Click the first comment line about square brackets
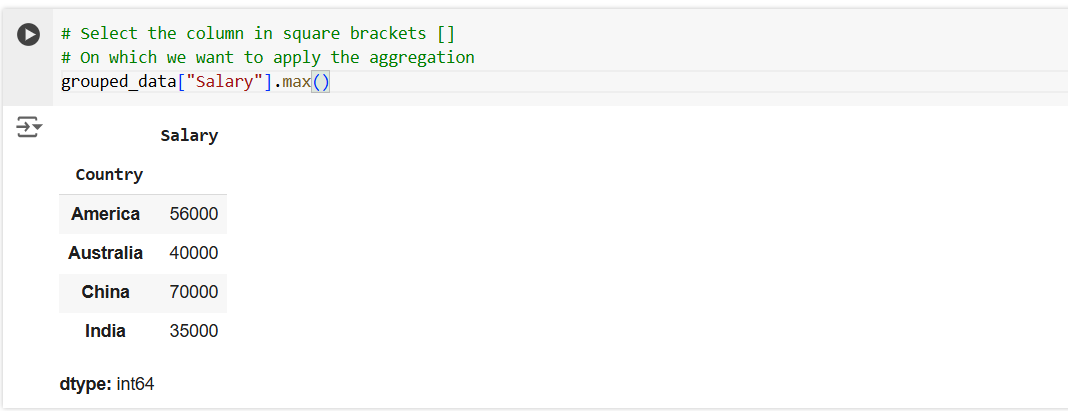The width and height of the screenshot is (1068, 411). click(x=257, y=34)
